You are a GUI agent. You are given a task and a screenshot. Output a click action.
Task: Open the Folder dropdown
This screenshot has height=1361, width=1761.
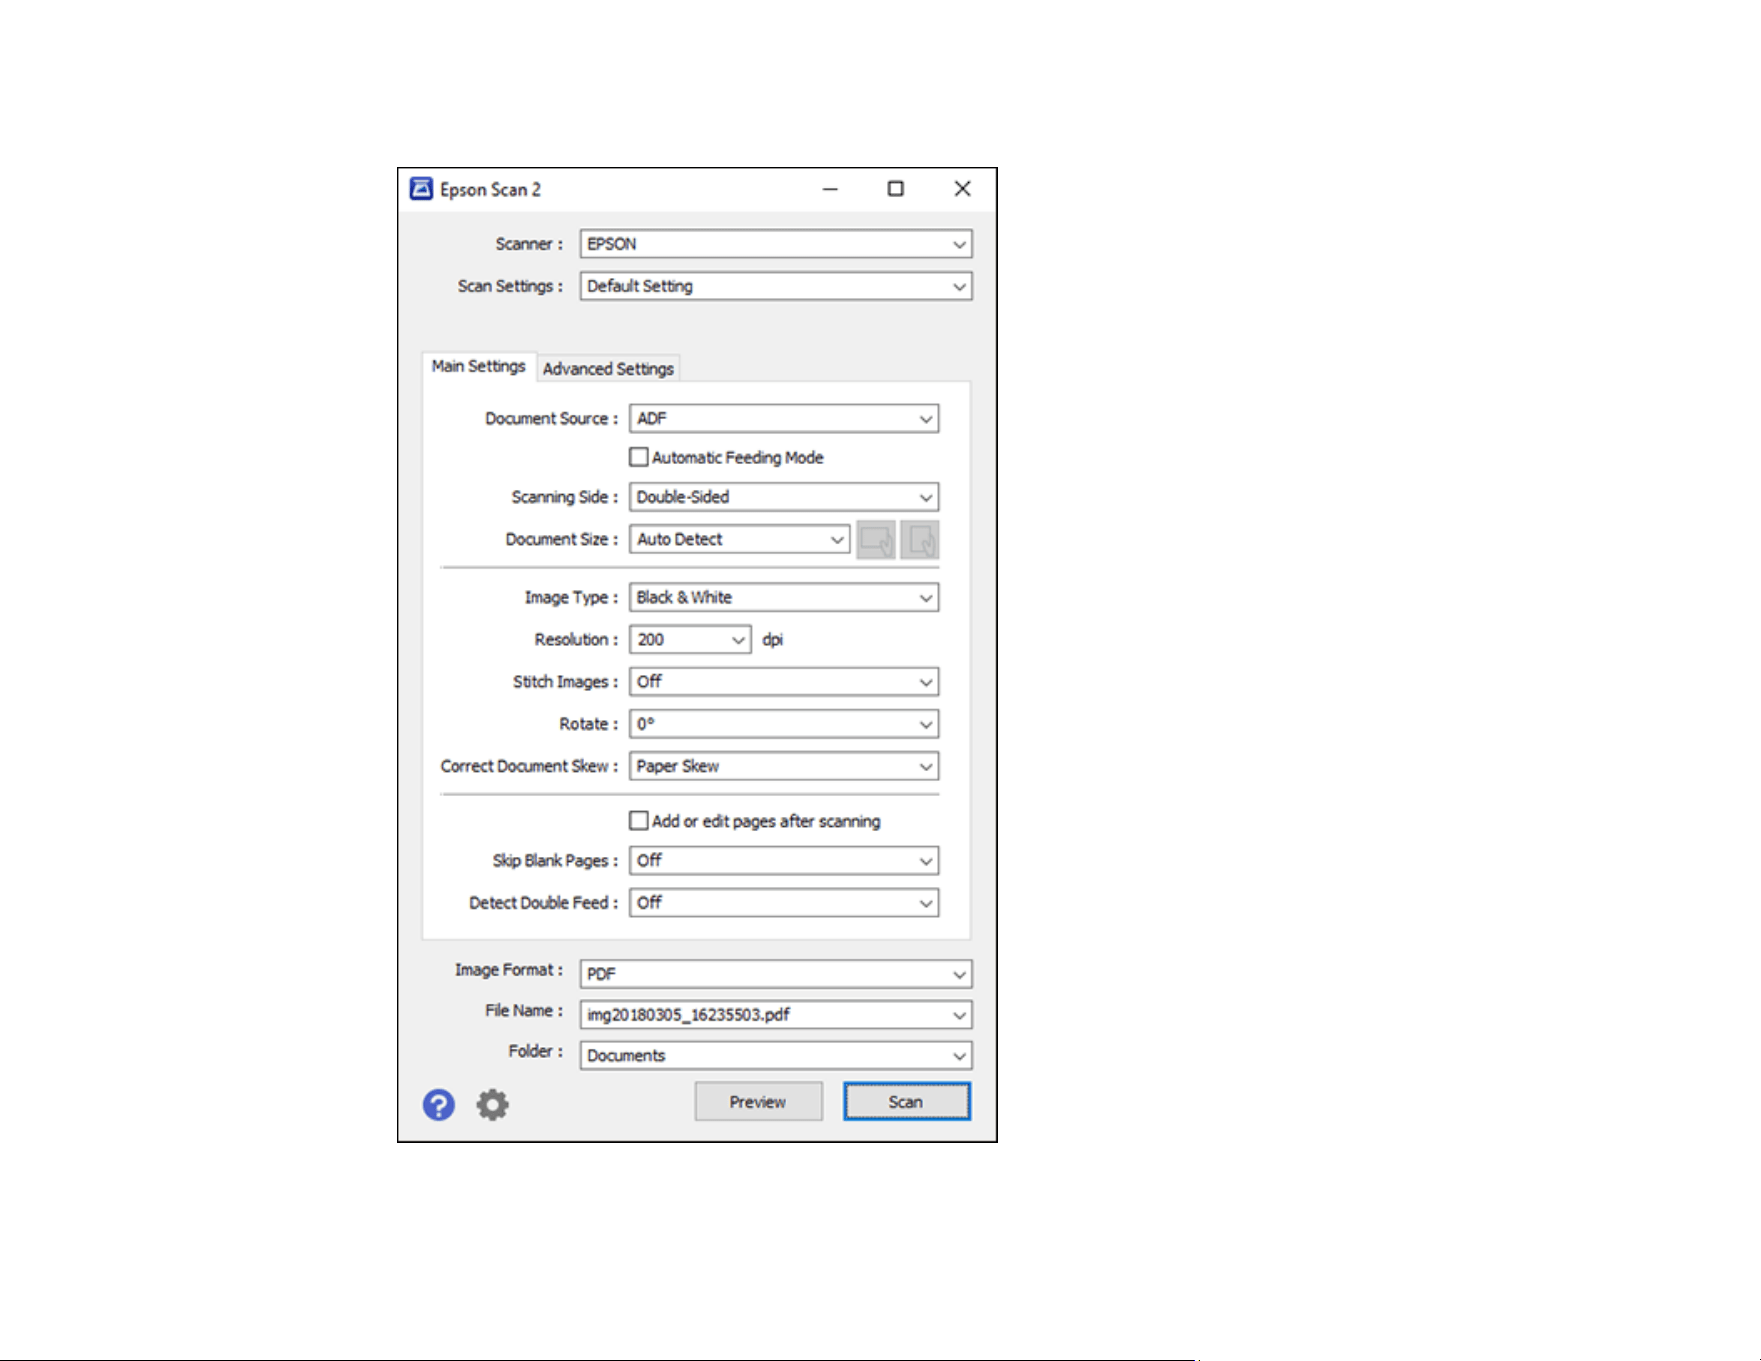click(776, 1056)
